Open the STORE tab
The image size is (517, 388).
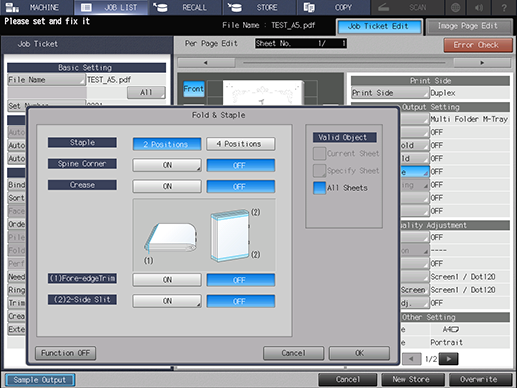coord(259,7)
